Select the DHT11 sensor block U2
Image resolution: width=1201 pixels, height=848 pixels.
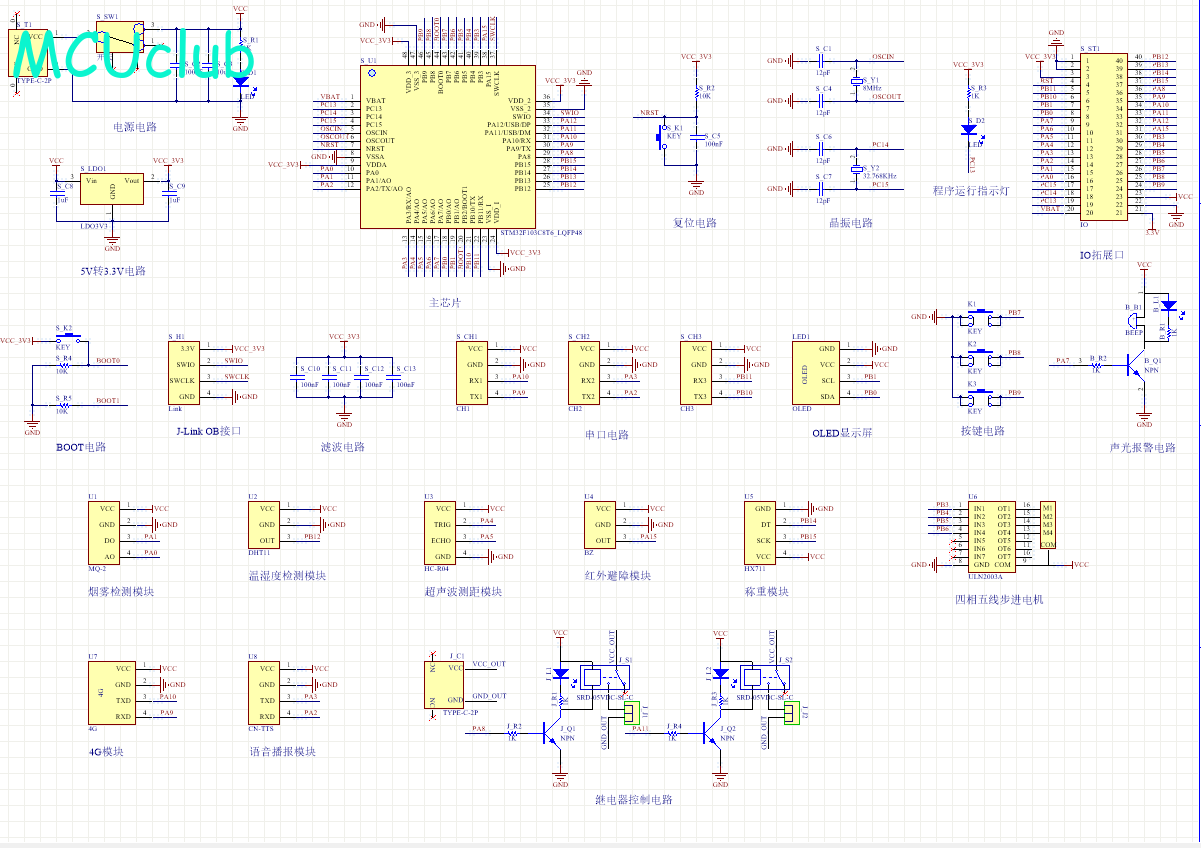(x=265, y=525)
